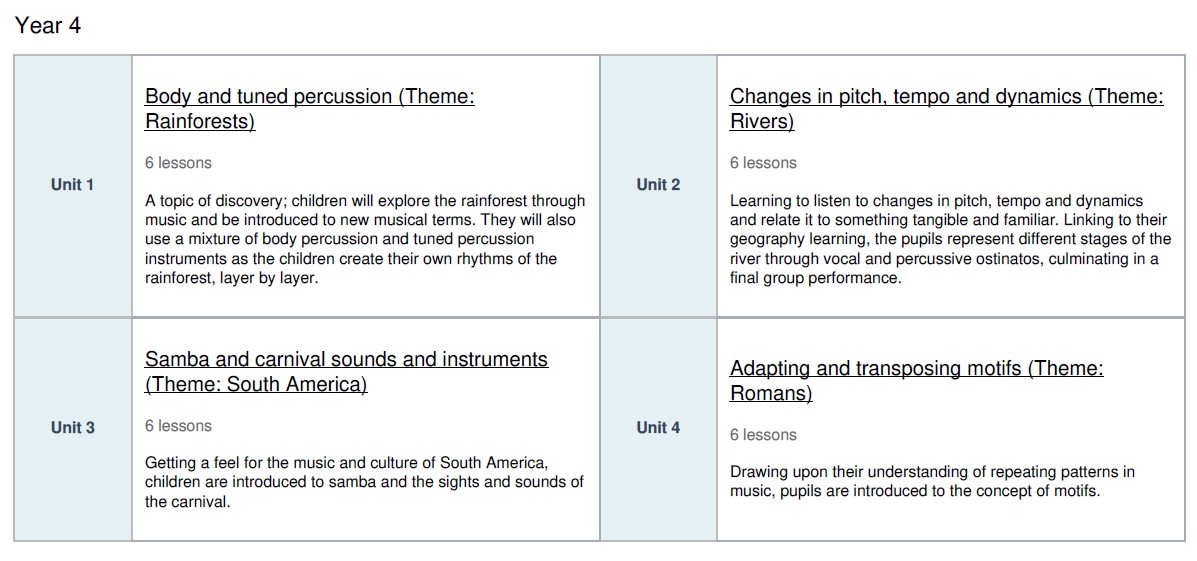The width and height of the screenshot is (1197, 561).
Task: Open the Body and tuned percussion unit link
Action: [309, 97]
